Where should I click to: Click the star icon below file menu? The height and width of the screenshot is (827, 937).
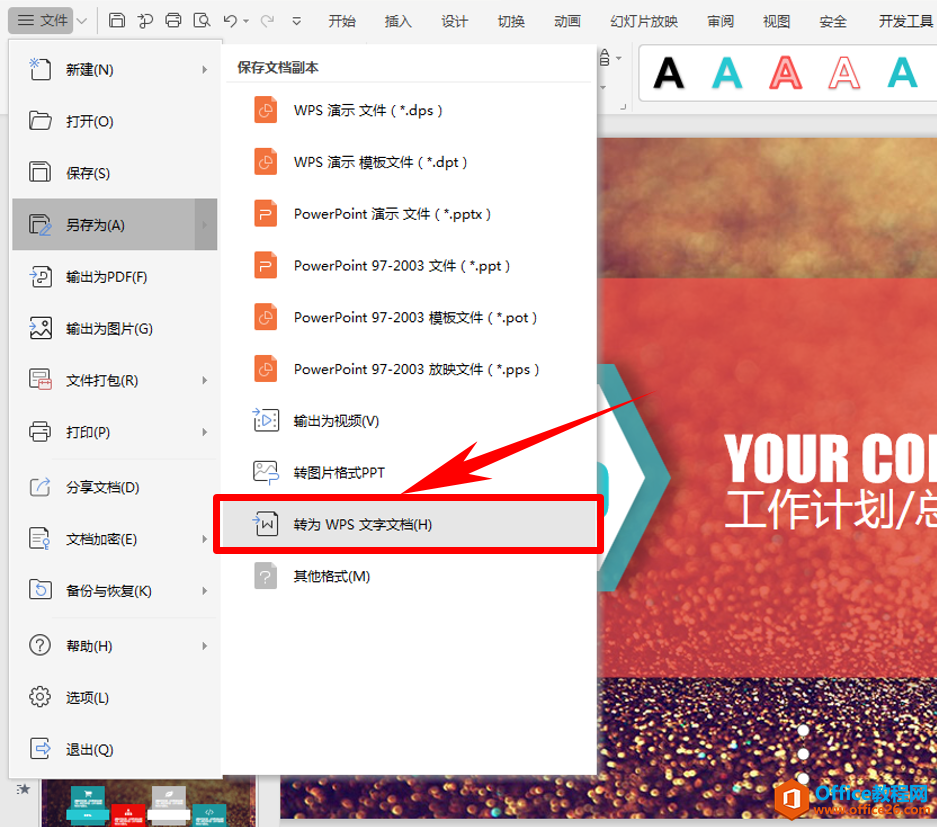click(x=23, y=789)
